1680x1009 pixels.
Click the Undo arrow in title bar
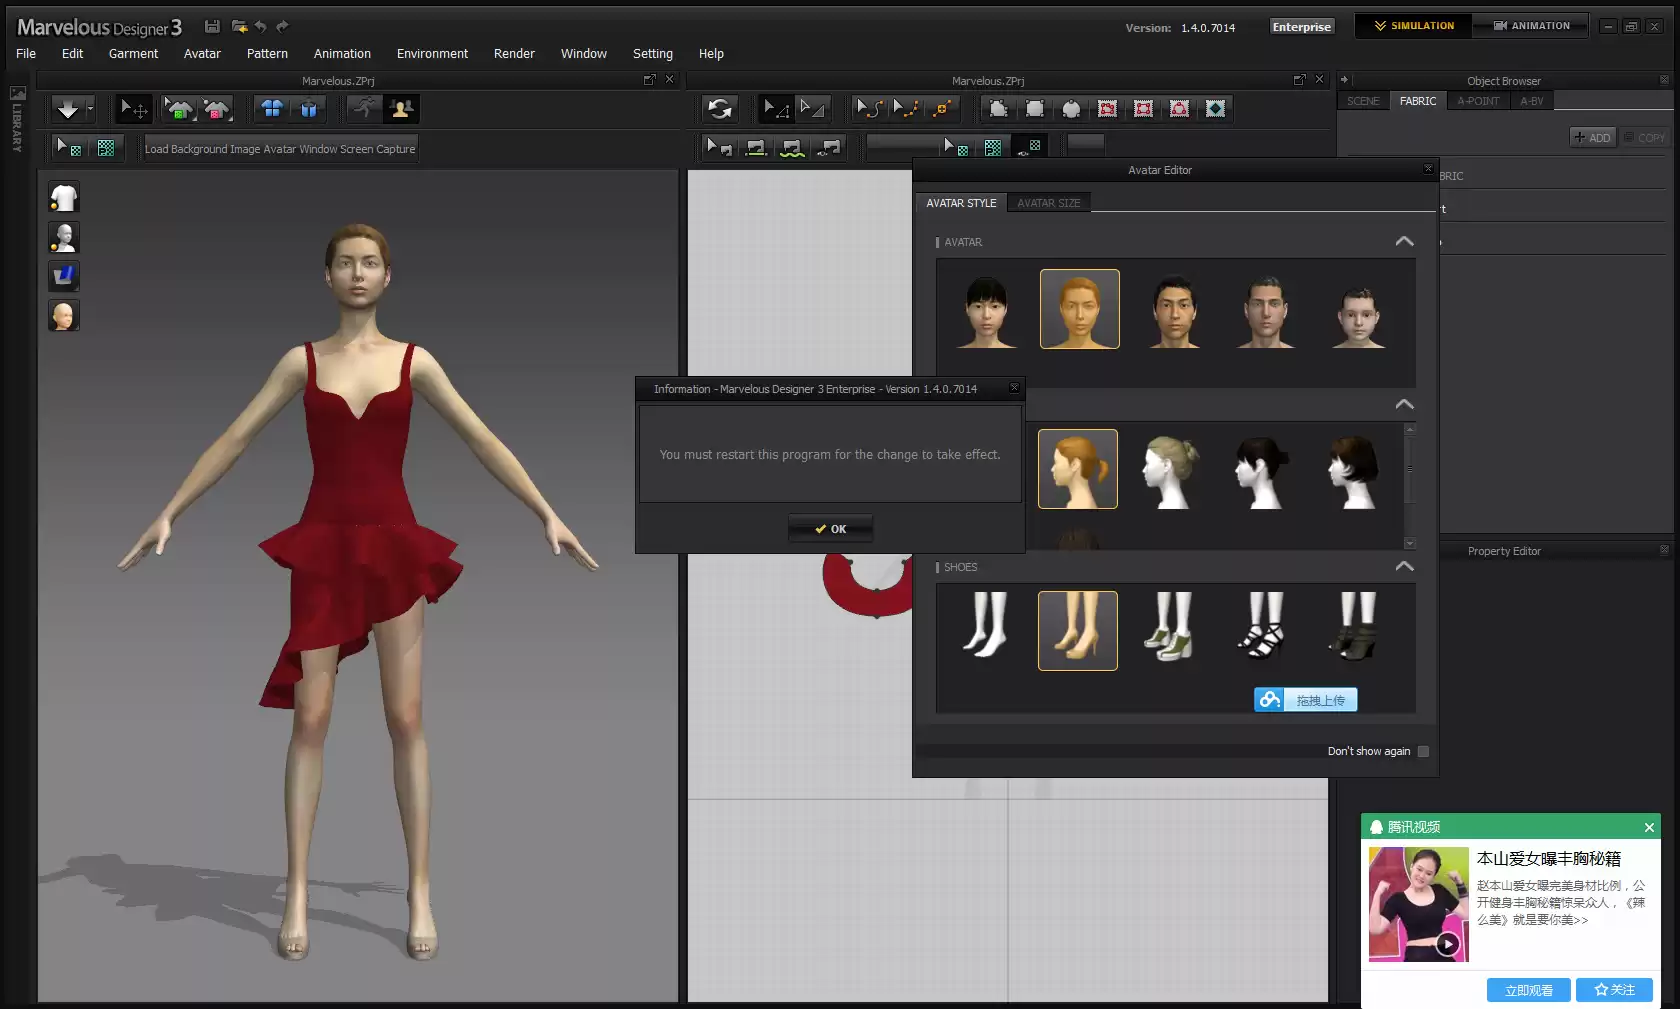[261, 26]
